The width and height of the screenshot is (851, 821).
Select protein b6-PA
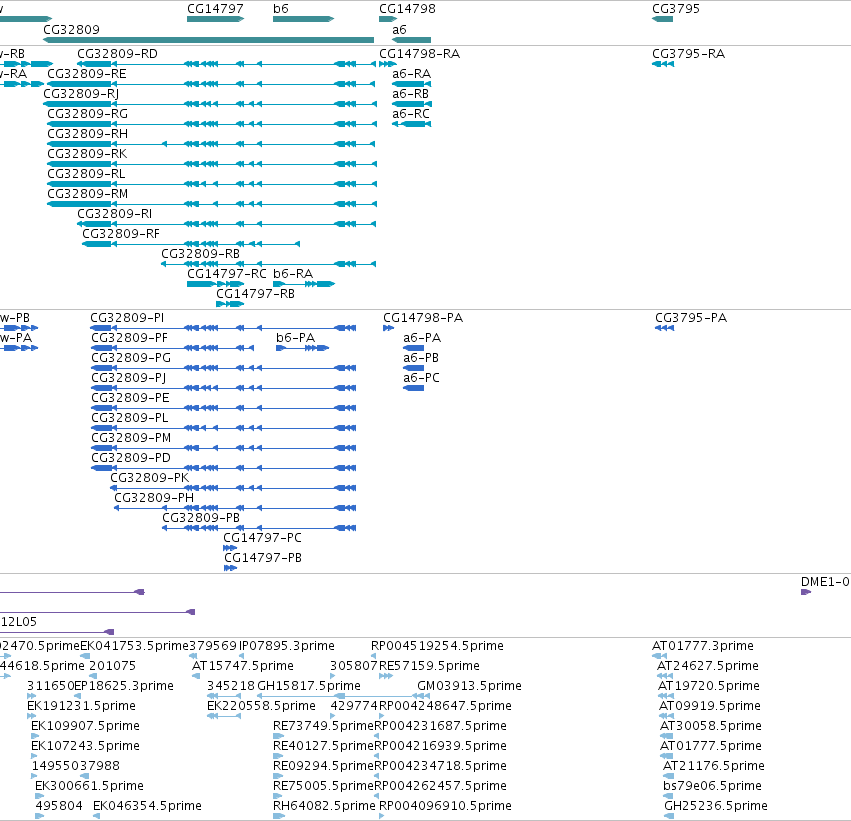point(302,348)
